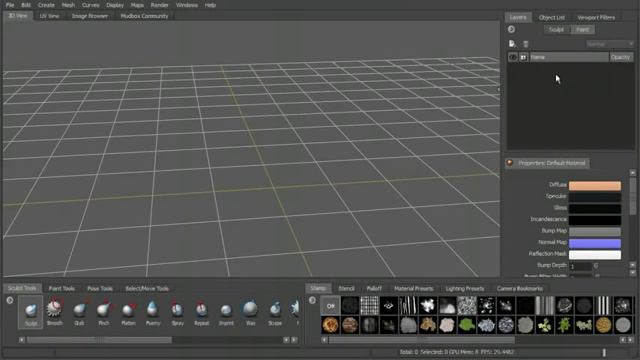
Task: Click the eye visibility column header
Action: (x=513, y=57)
